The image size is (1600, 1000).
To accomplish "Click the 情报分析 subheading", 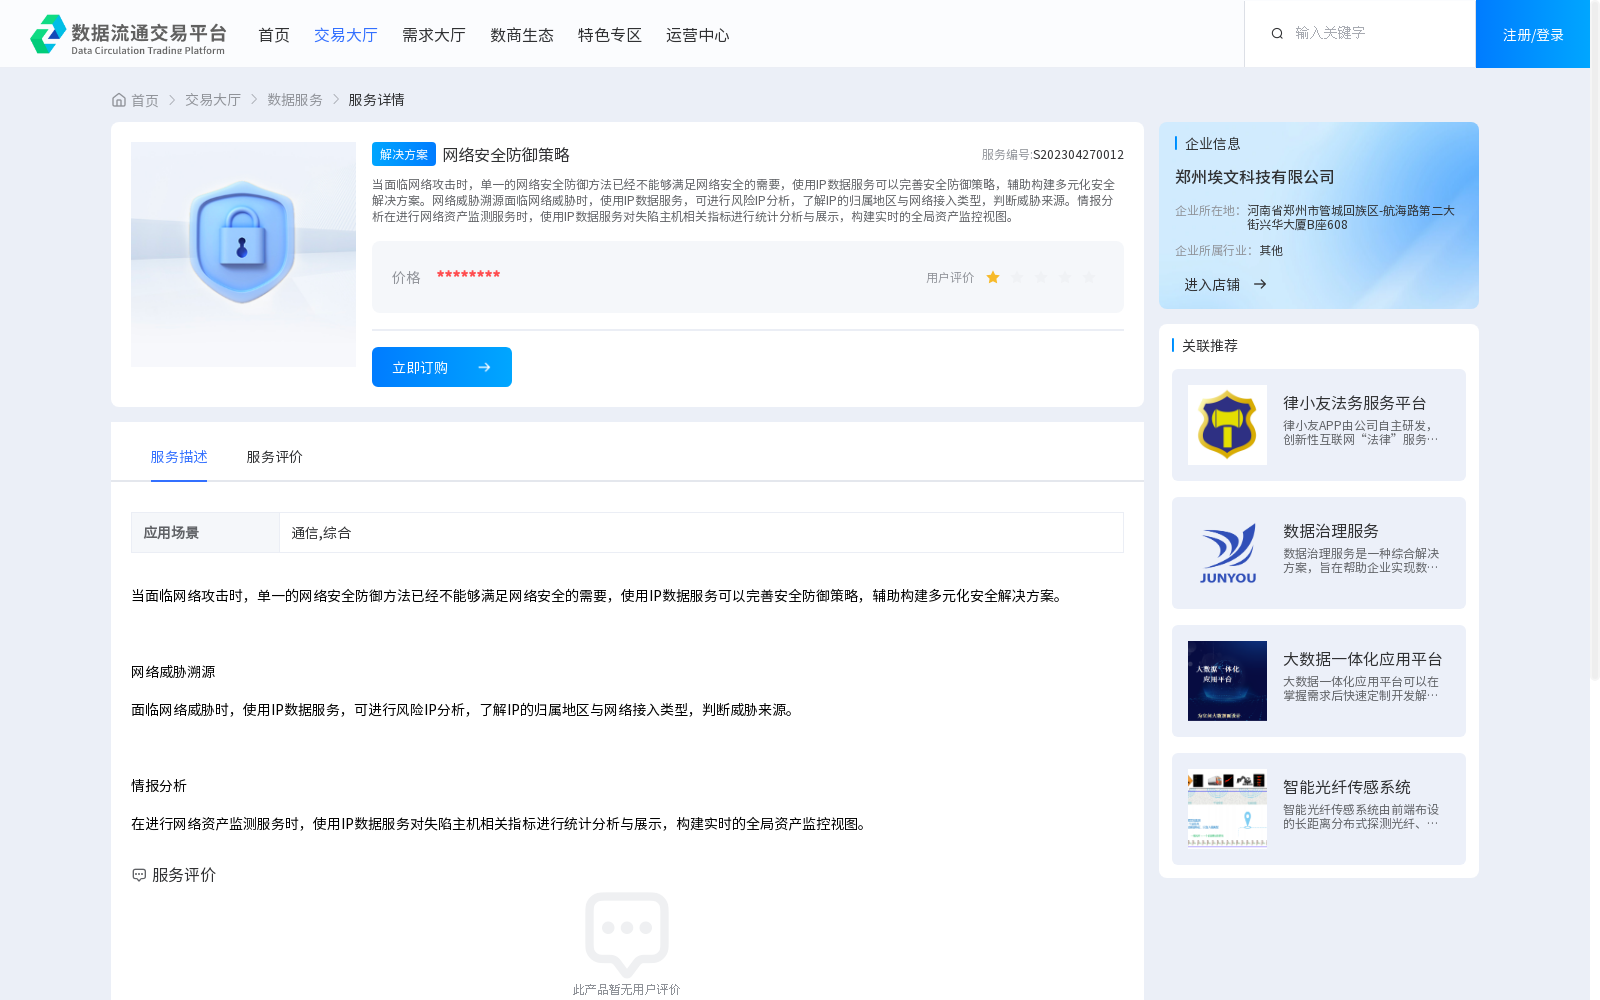I will pos(159,786).
